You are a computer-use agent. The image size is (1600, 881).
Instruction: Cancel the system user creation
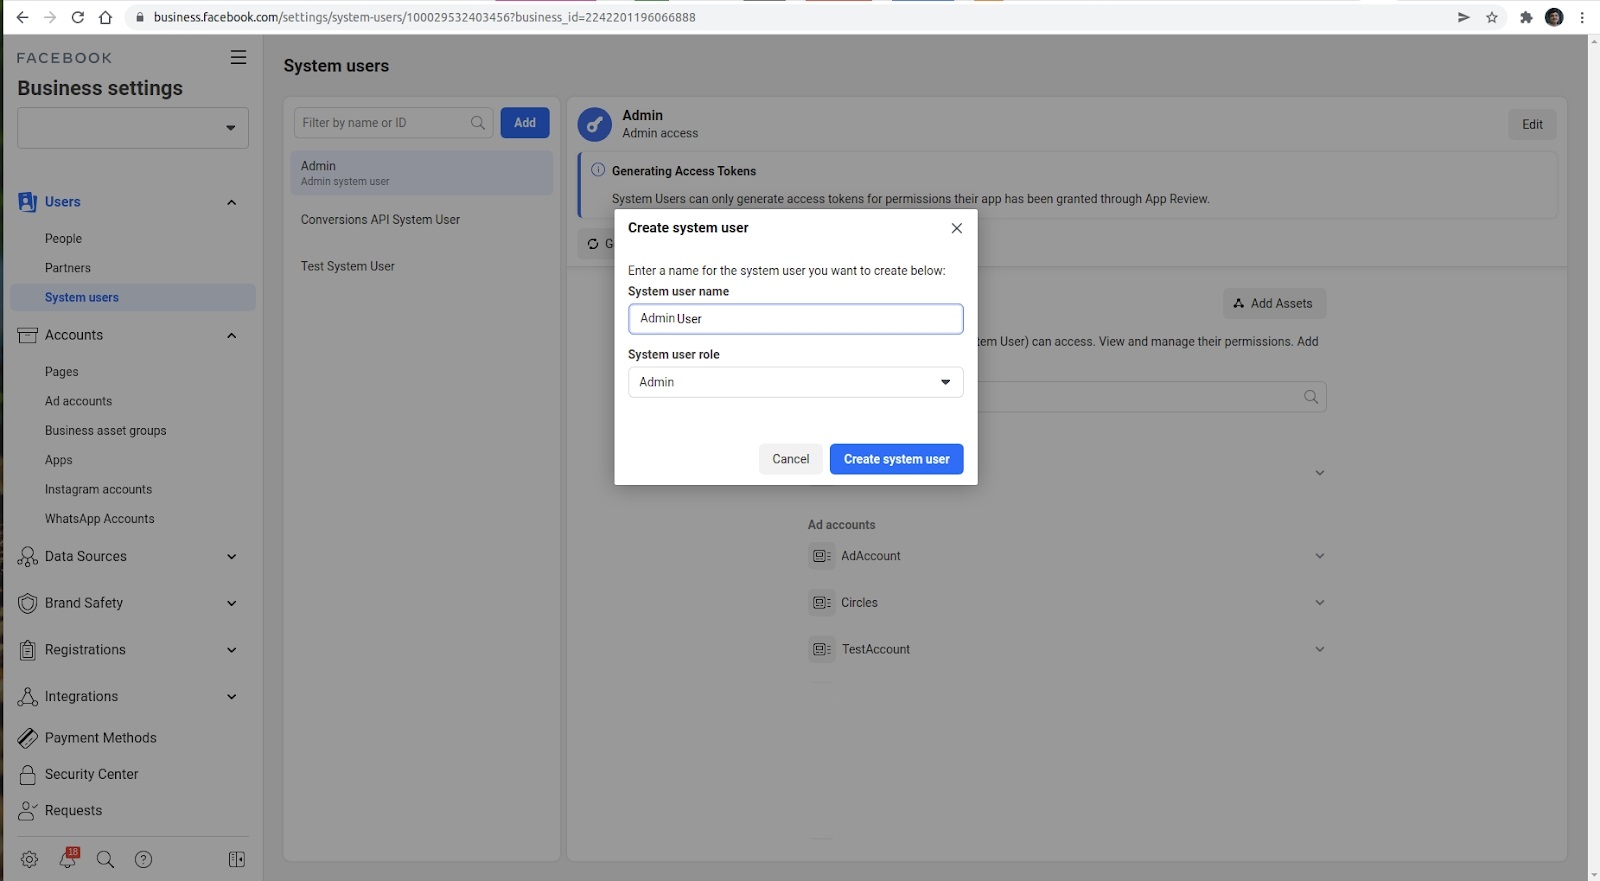tap(790, 459)
